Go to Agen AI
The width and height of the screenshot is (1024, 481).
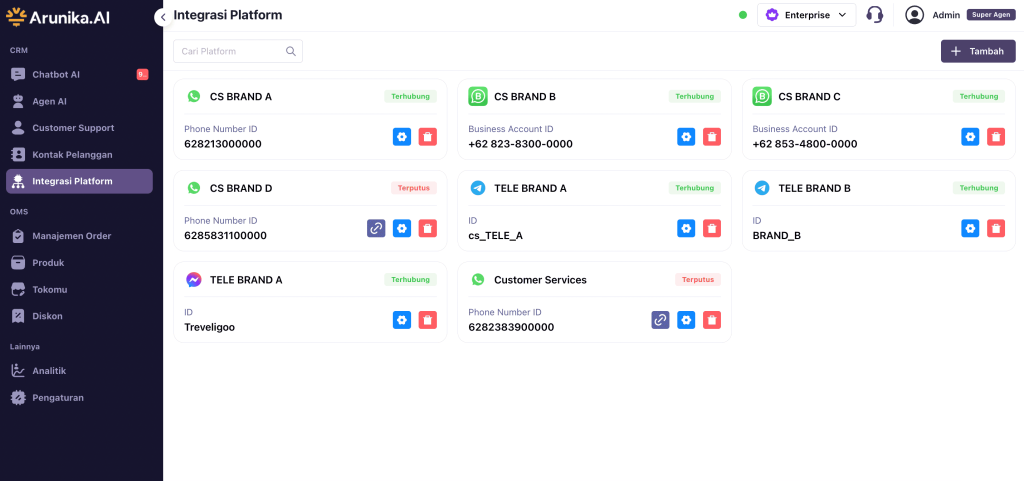pos(79,101)
